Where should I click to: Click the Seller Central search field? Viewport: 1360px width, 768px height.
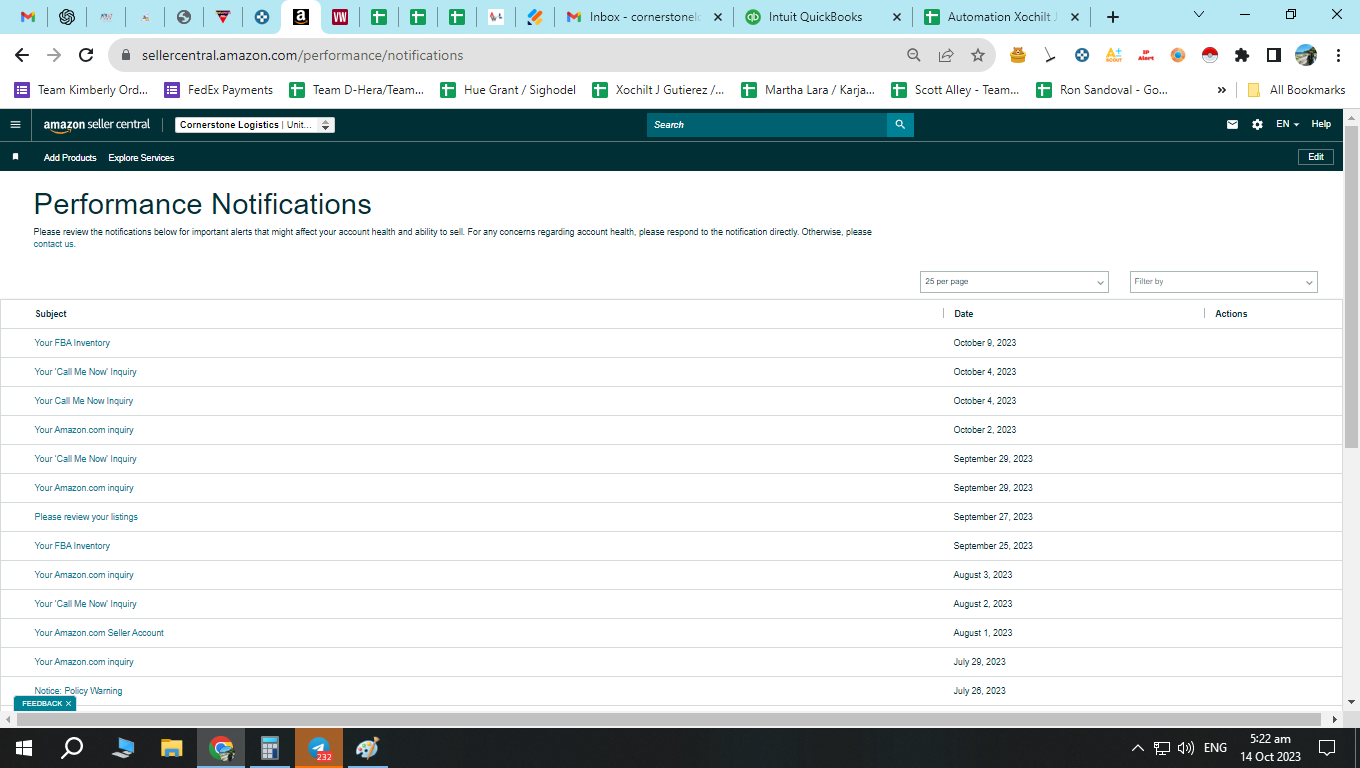tap(767, 125)
